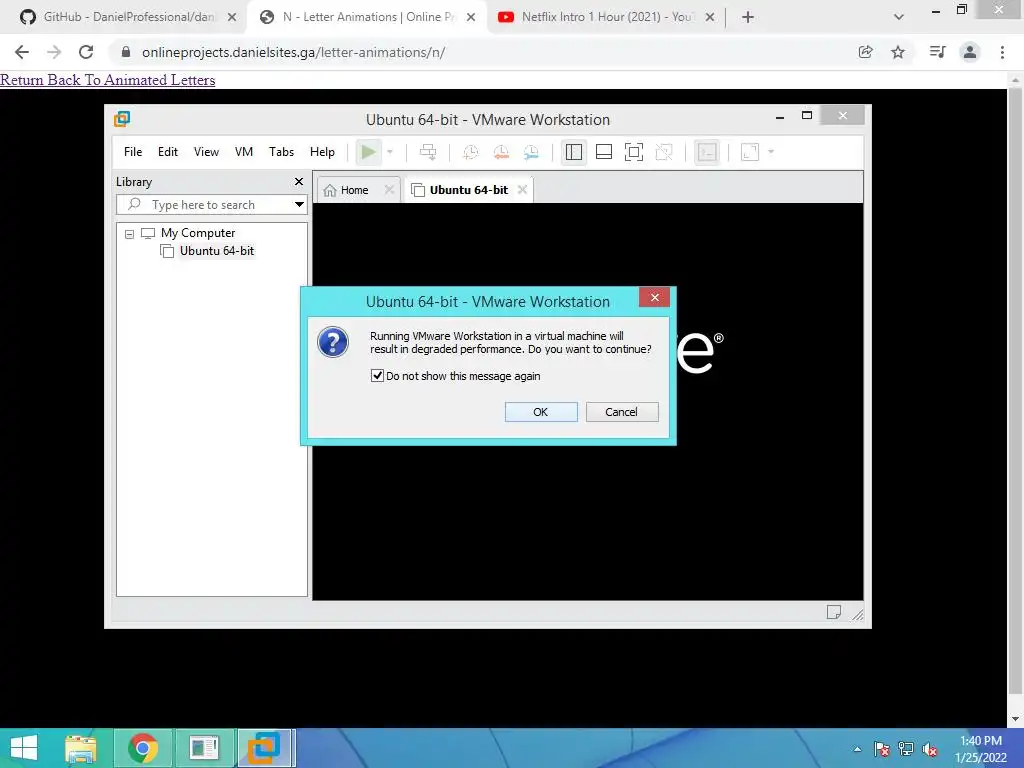Image resolution: width=1024 pixels, height=768 pixels.
Task: Close the Library panel
Action: [x=298, y=182]
